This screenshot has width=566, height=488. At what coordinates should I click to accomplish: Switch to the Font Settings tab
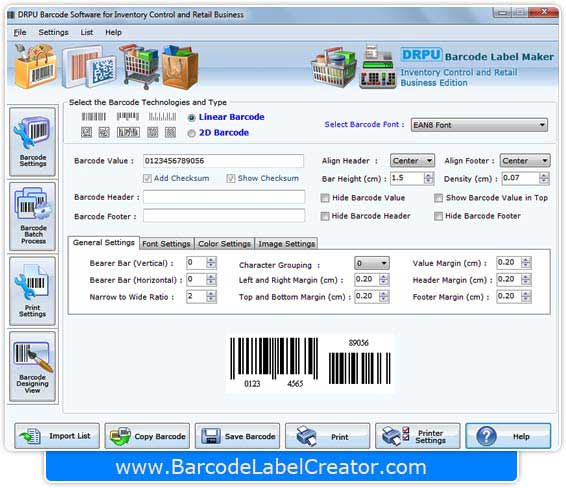pos(166,244)
